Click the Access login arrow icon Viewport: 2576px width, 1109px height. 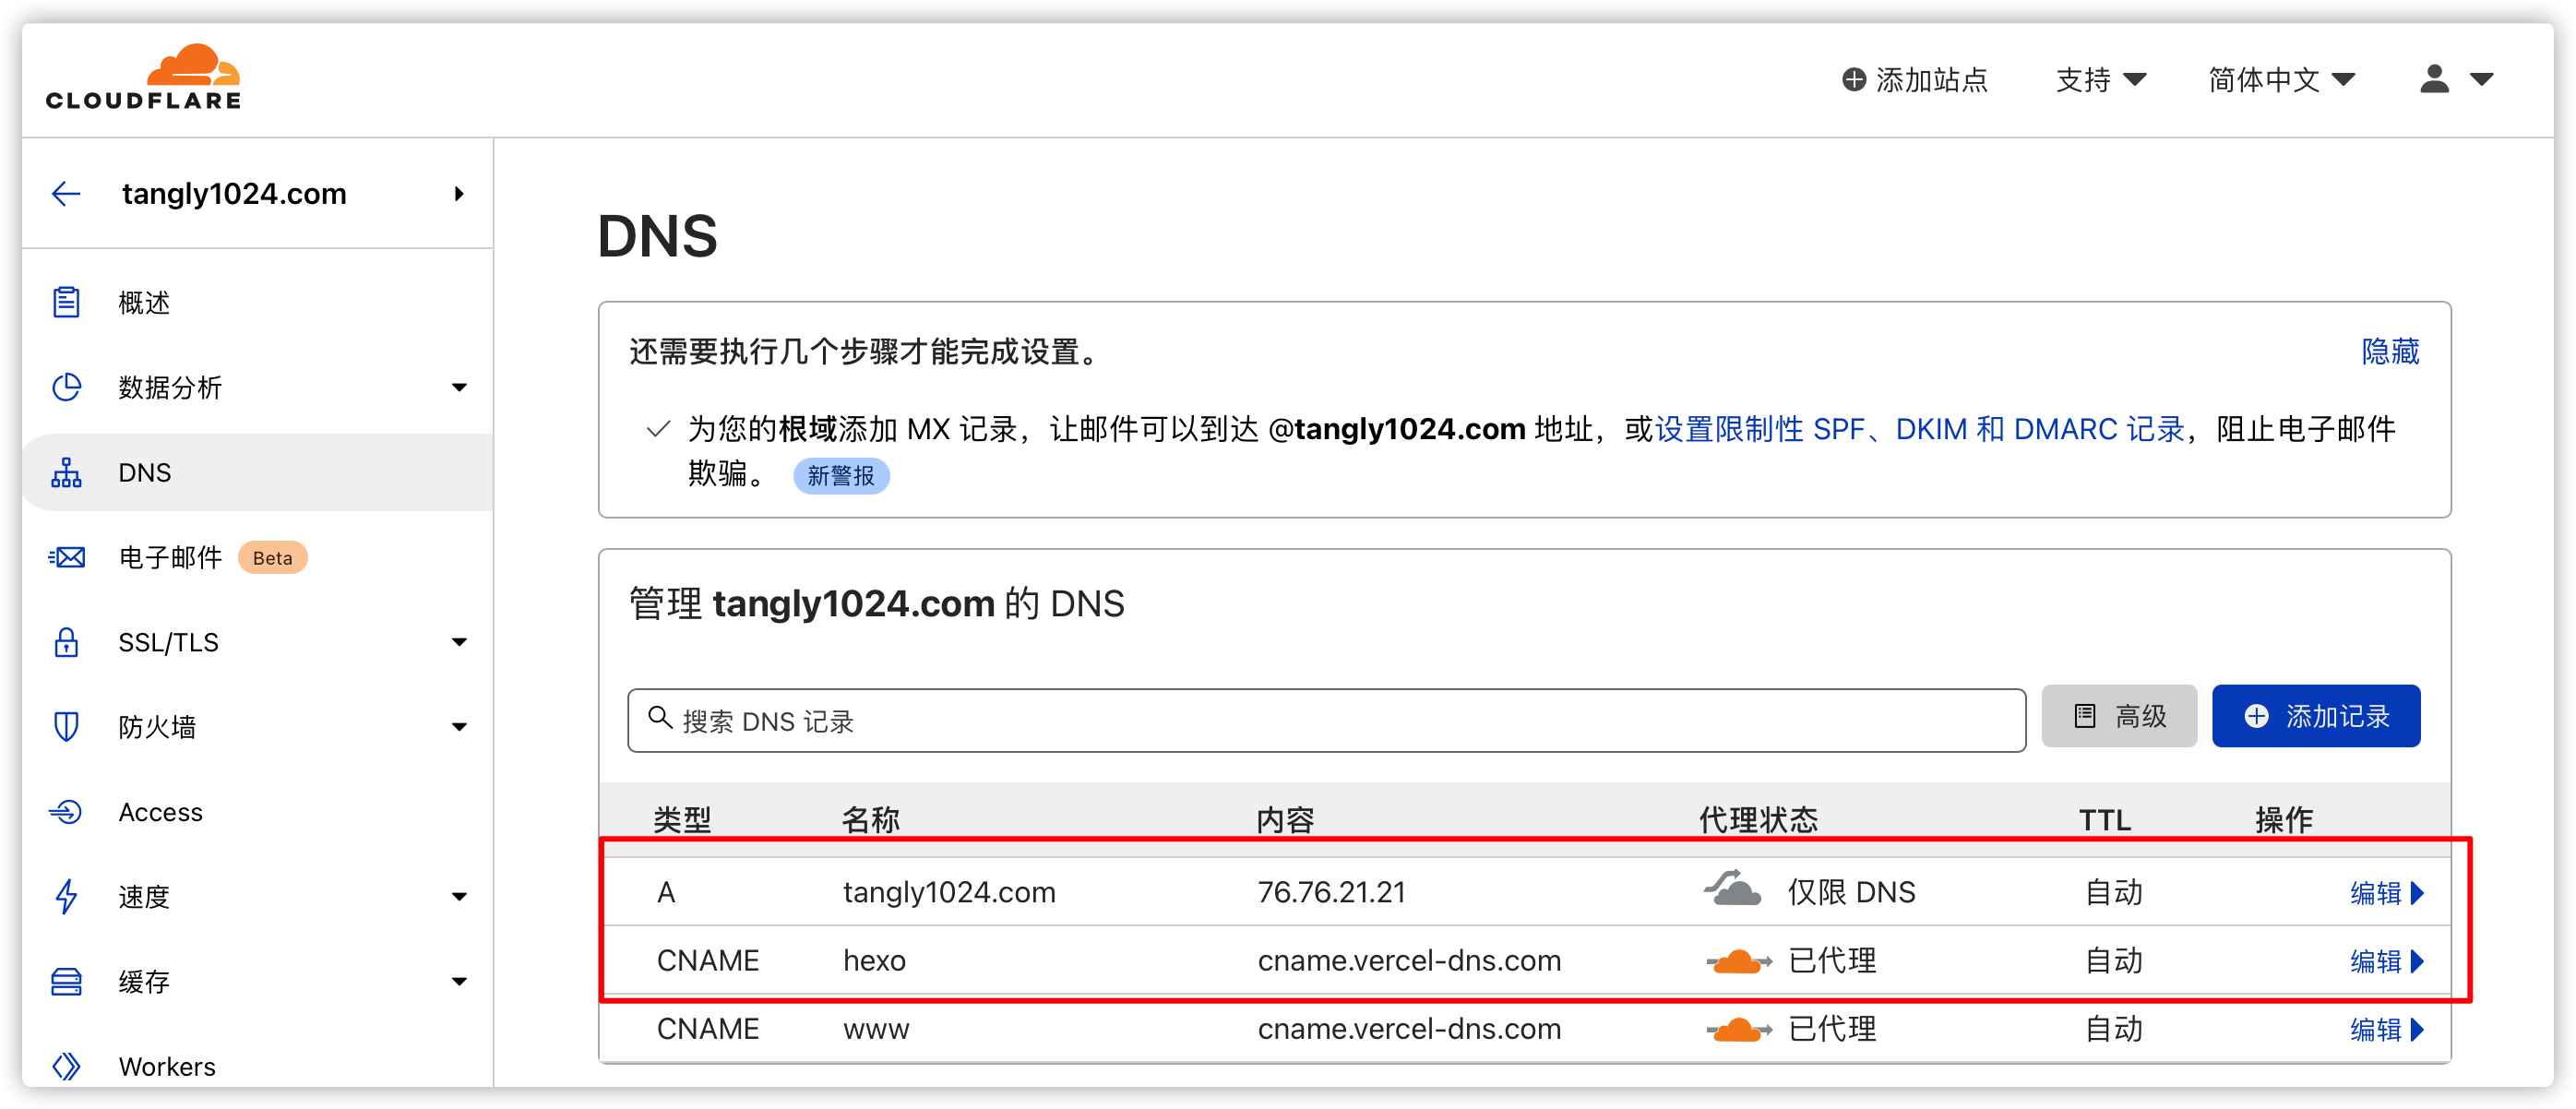point(66,812)
